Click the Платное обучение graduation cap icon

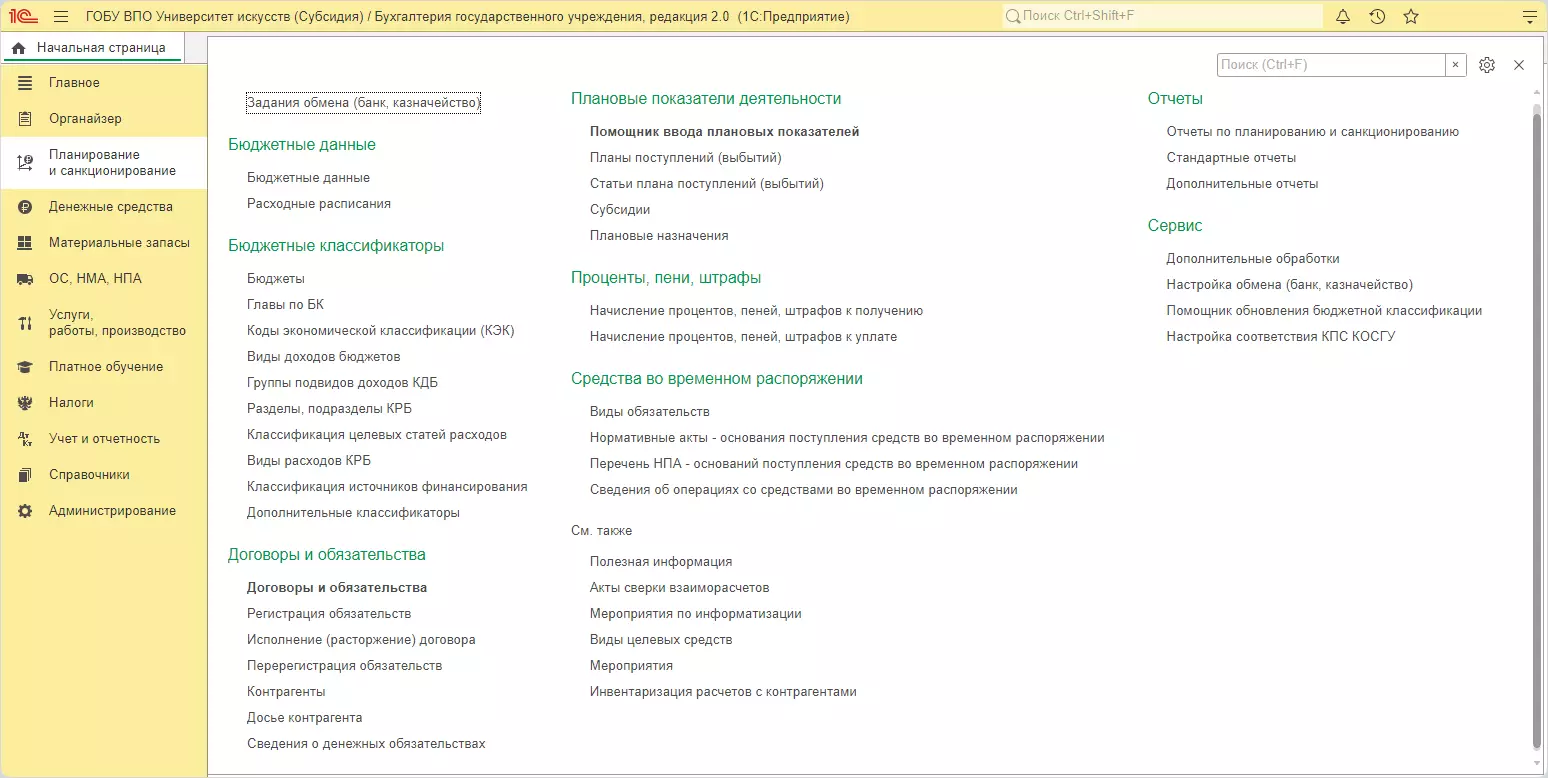pos(25,367)
